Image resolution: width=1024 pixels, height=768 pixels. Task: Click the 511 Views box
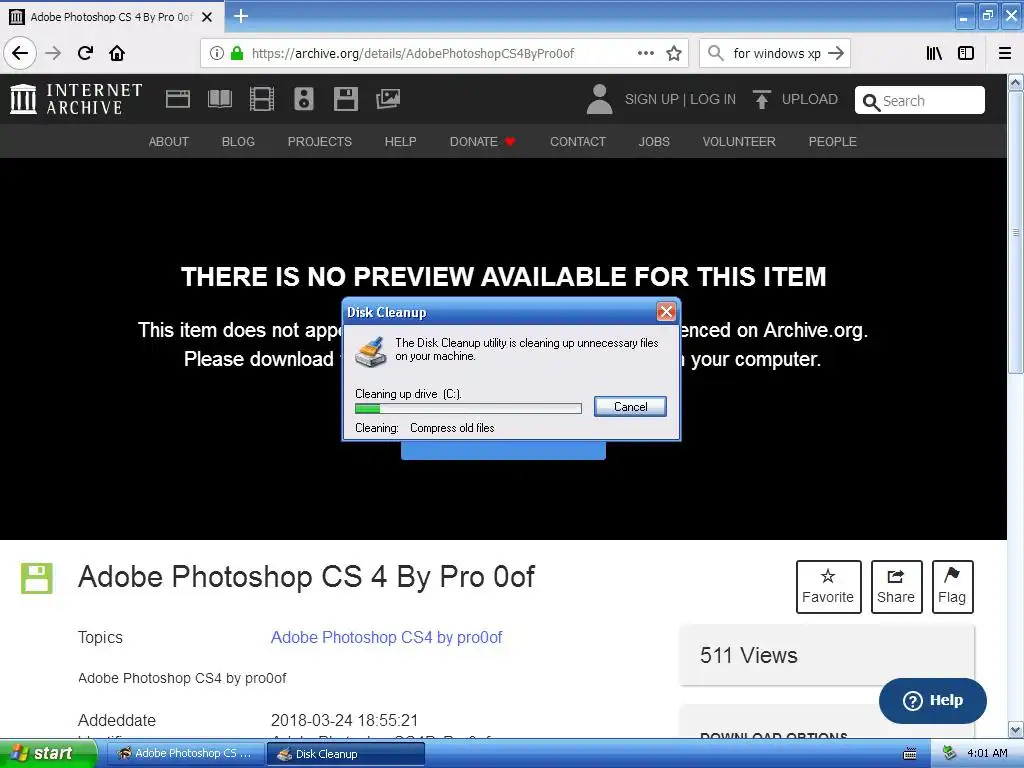click(827, 655)
